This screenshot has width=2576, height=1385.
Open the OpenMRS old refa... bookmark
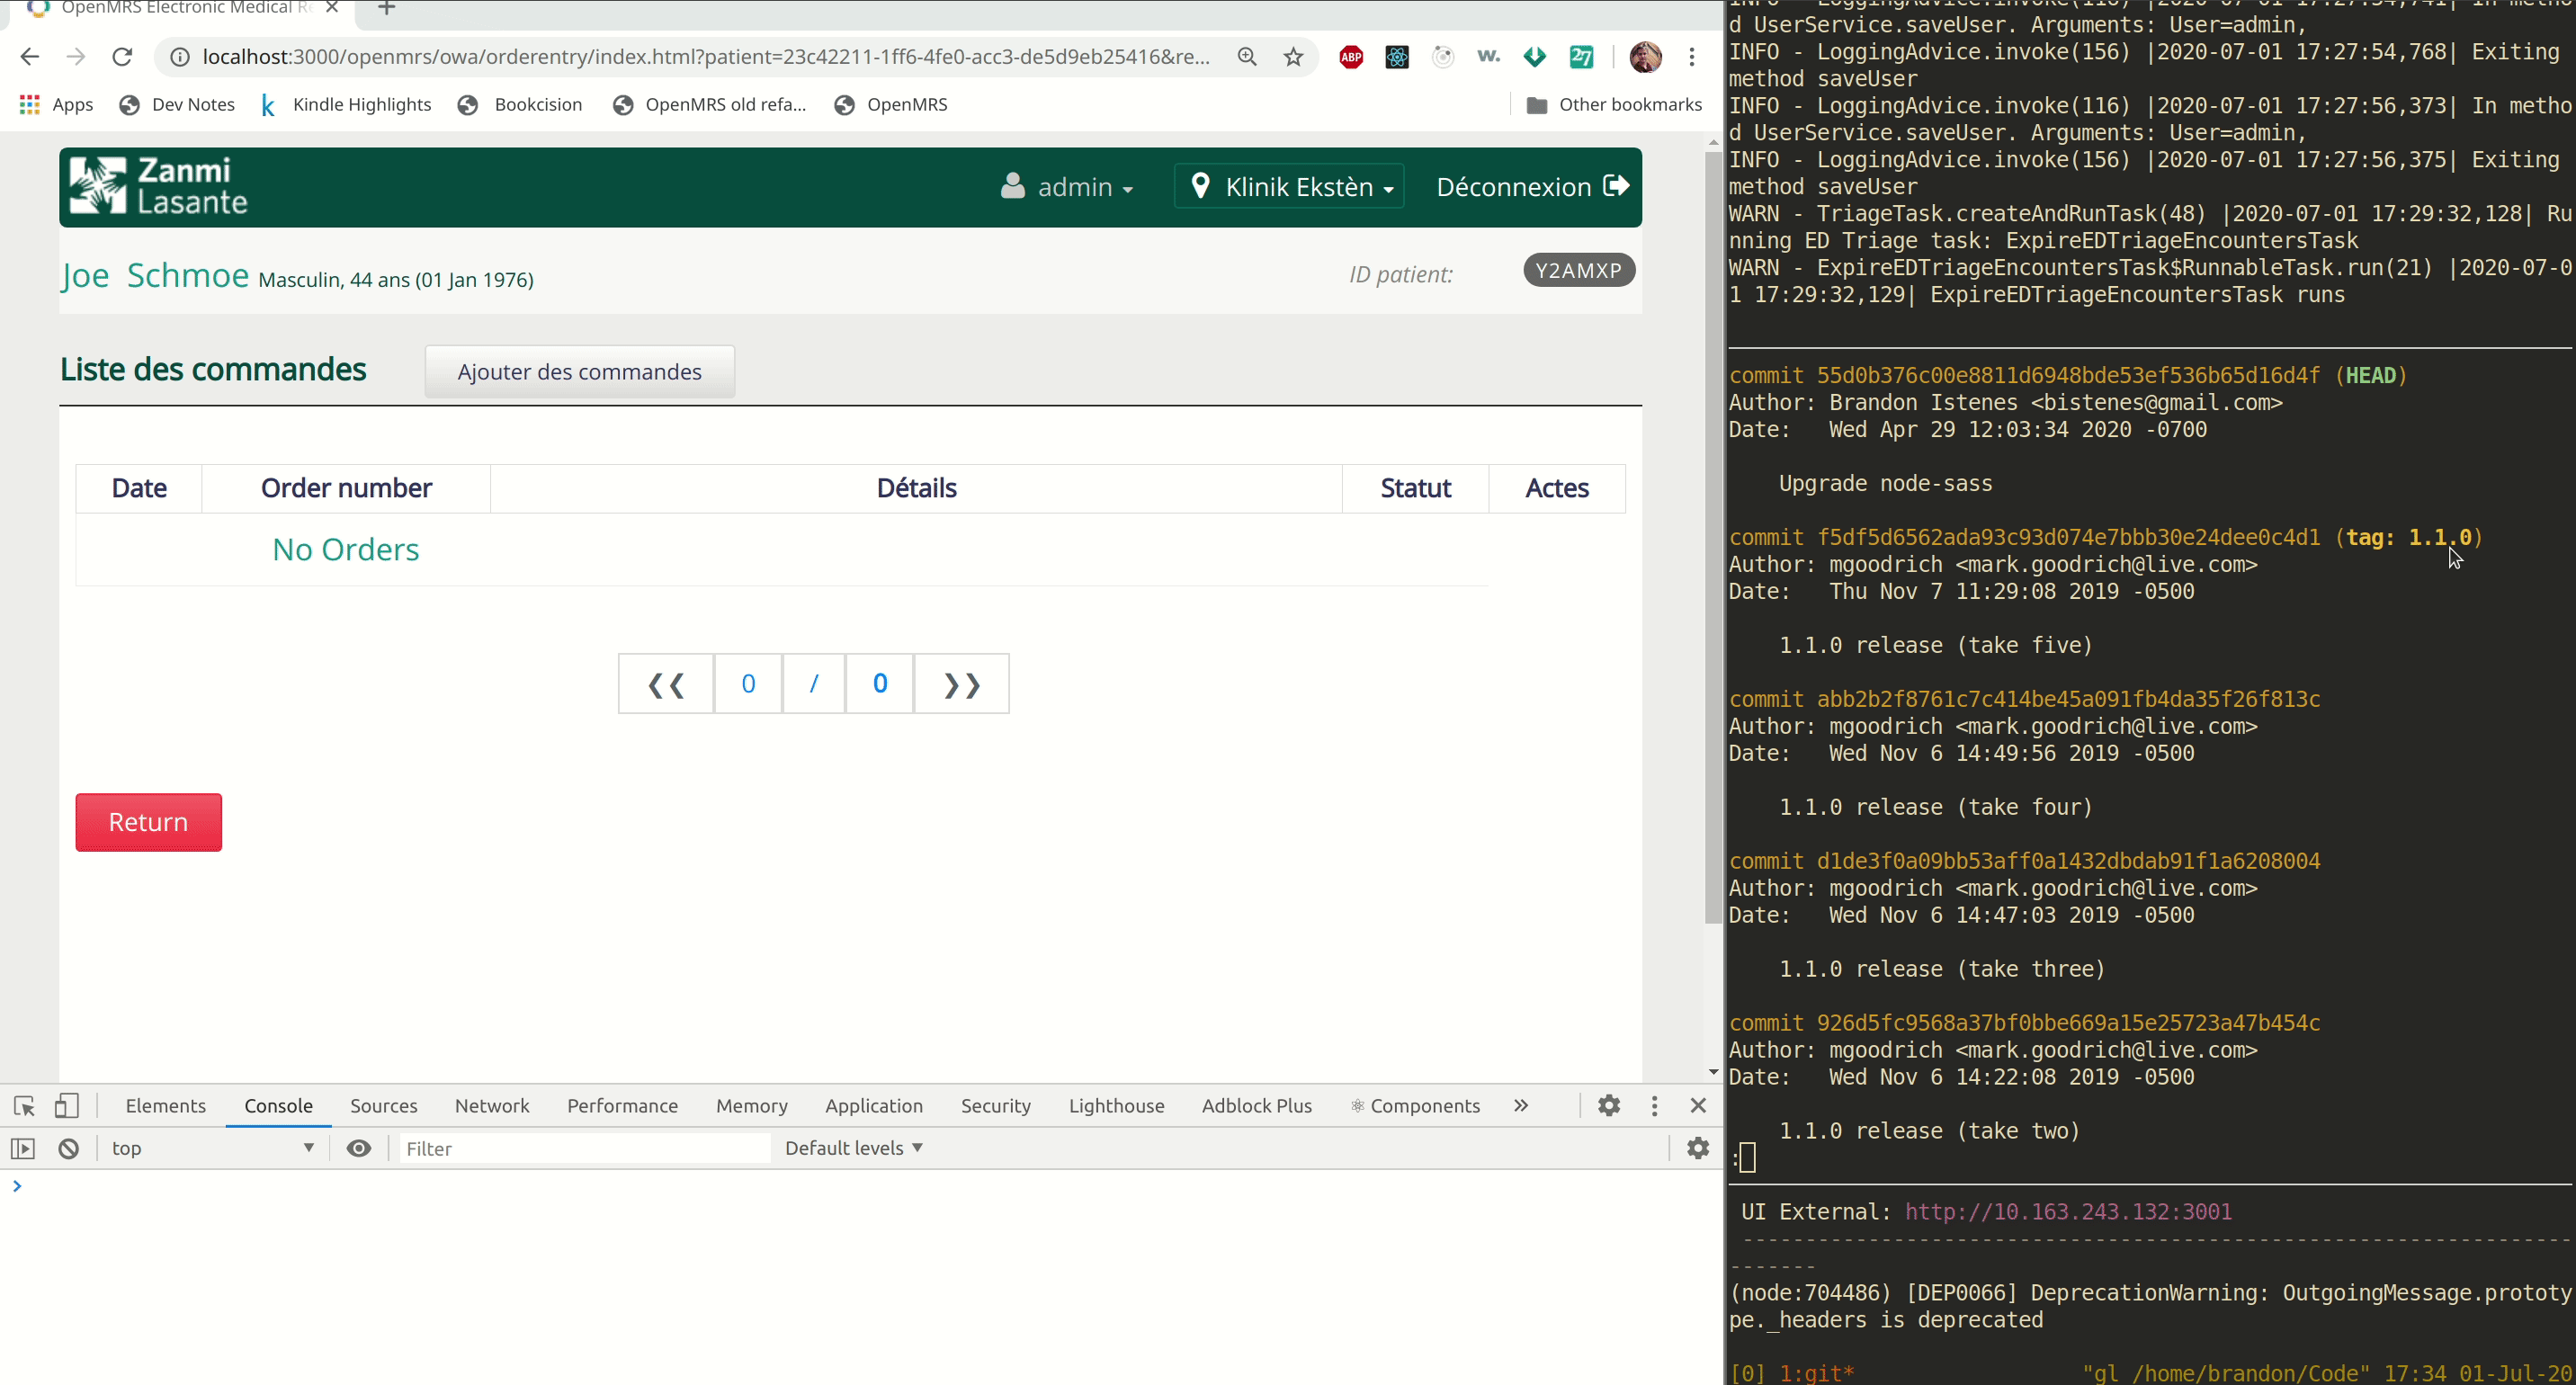tap(710, 104)
